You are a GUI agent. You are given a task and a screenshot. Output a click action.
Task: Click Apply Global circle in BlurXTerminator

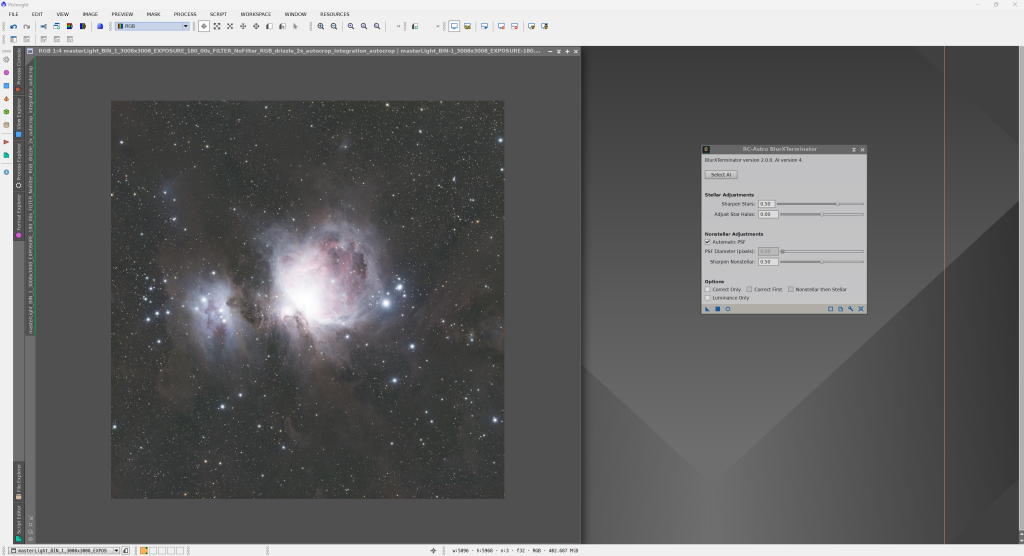pyautogui.click(x=728, y=309)
